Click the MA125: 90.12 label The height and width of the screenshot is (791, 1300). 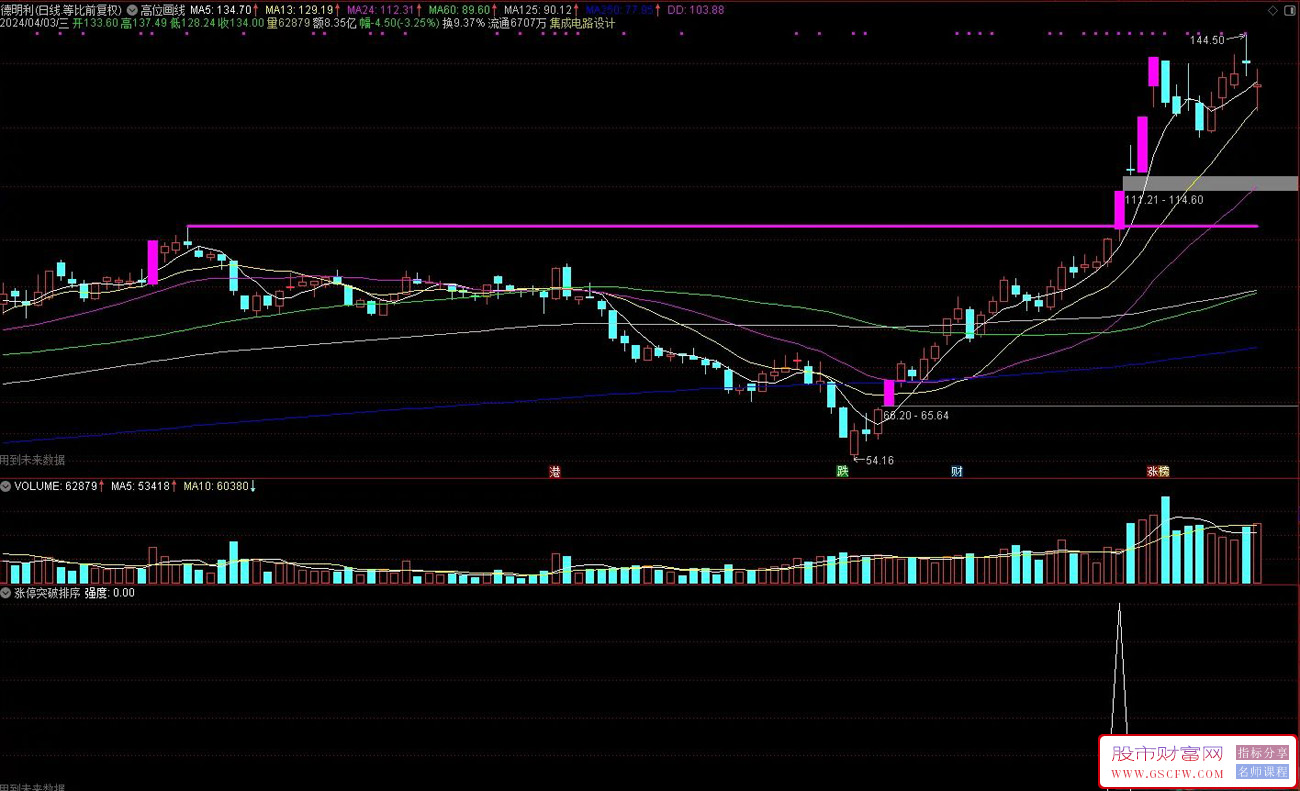[x=536, y=10]
